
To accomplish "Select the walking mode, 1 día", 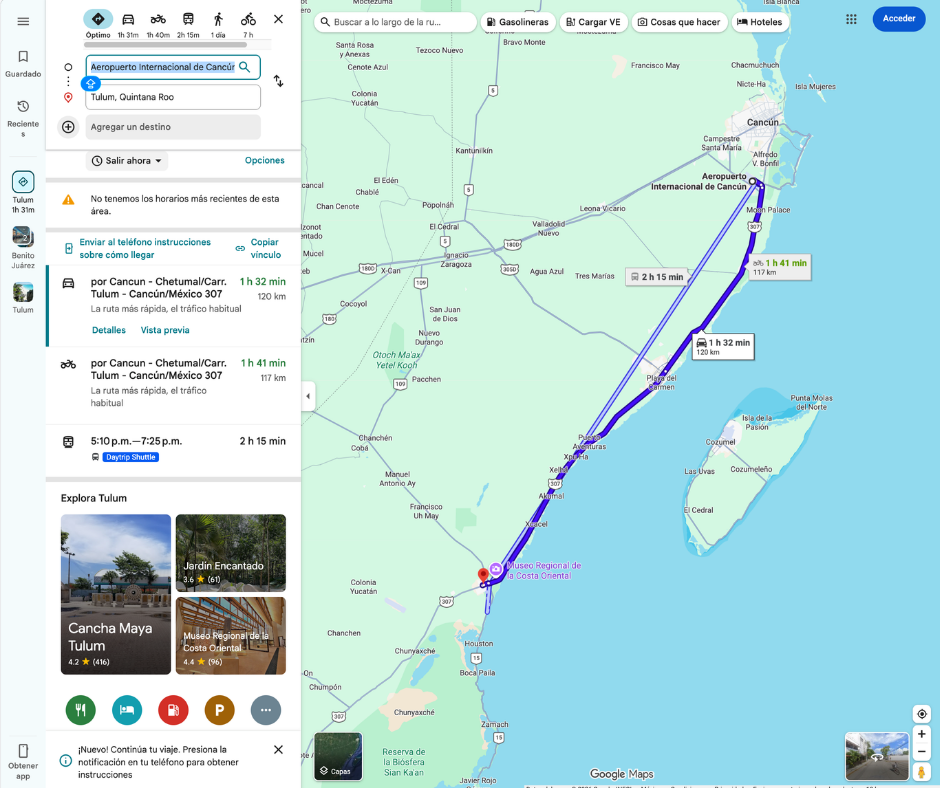I will [x=218, y=24].
